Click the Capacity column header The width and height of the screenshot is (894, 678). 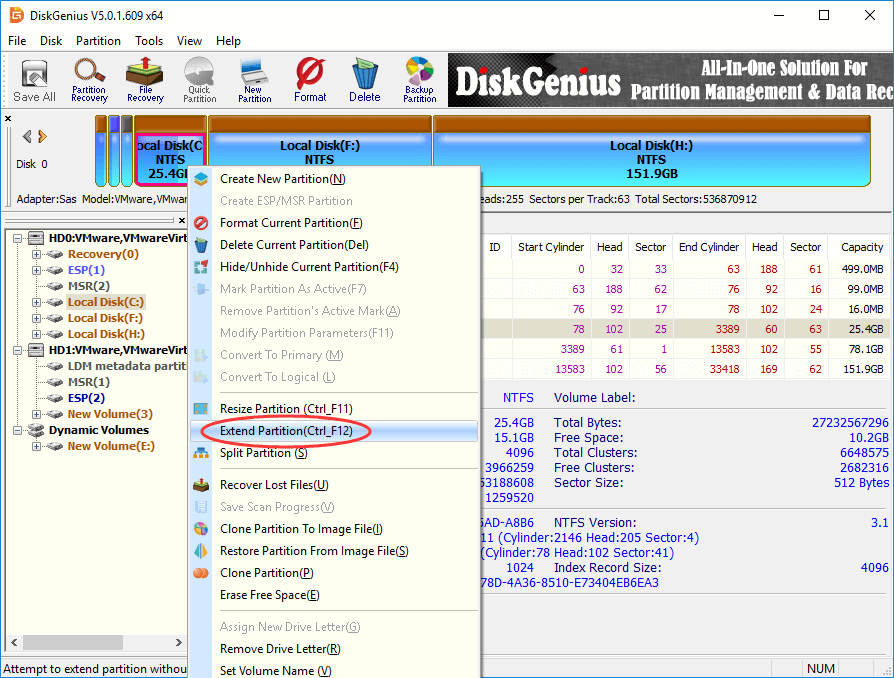pyautogui.click(x=861, y=247)
